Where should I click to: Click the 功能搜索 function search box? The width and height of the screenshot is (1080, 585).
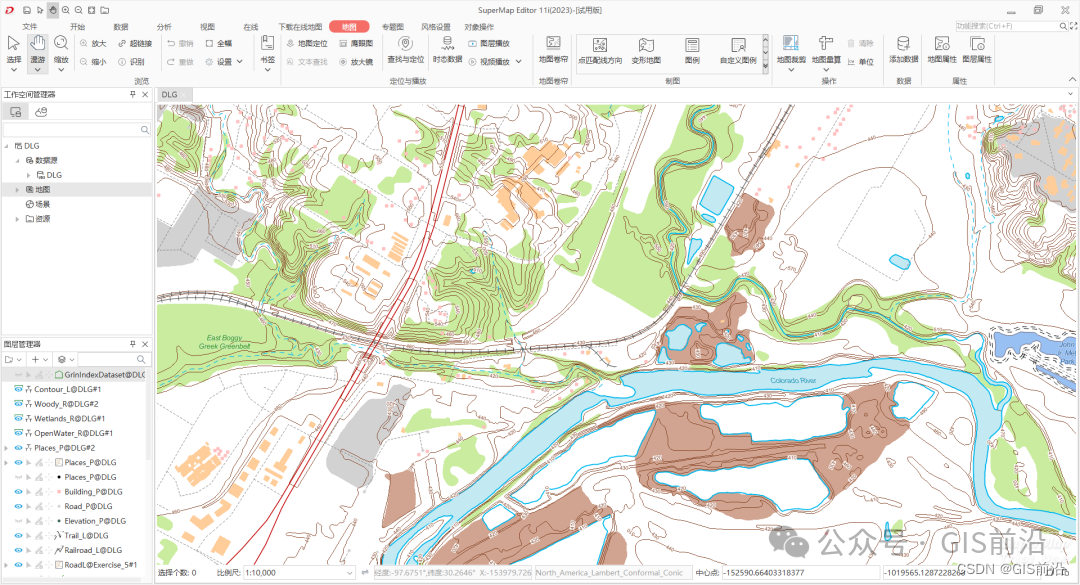[1011, 26]
